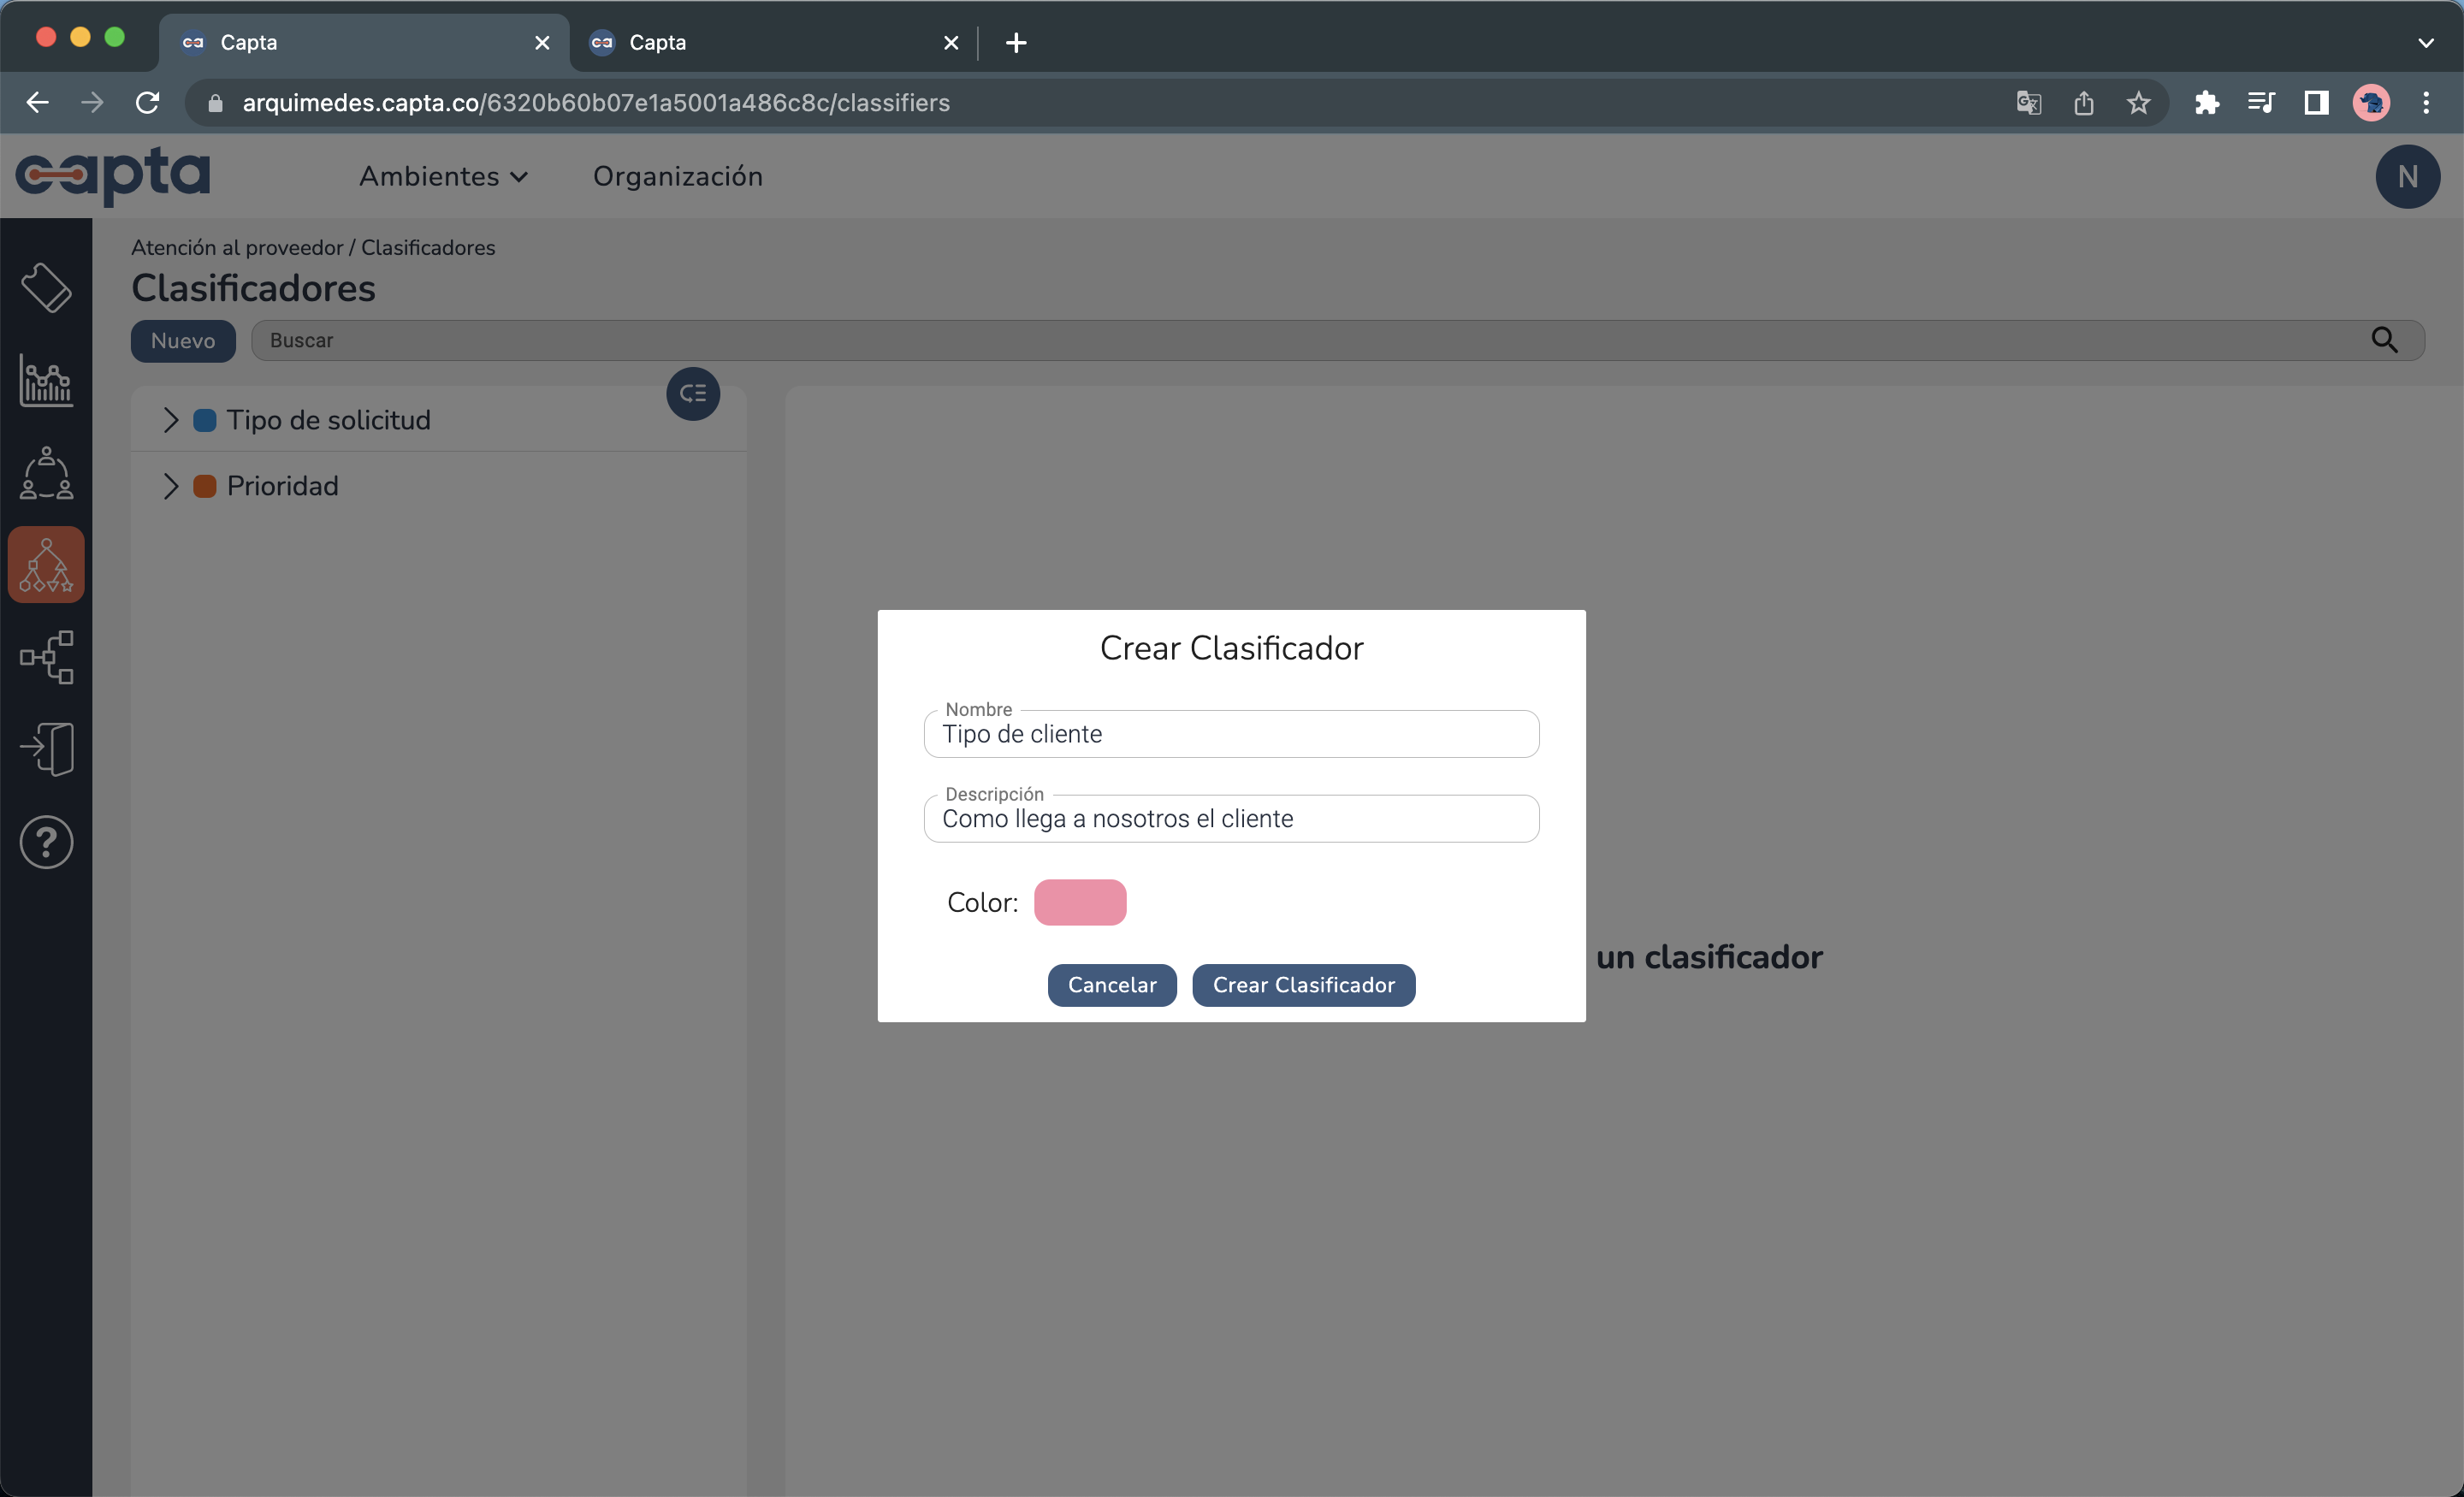Switch to the second Capta tab
The image size is (2464, 1497).
(760, 42)
